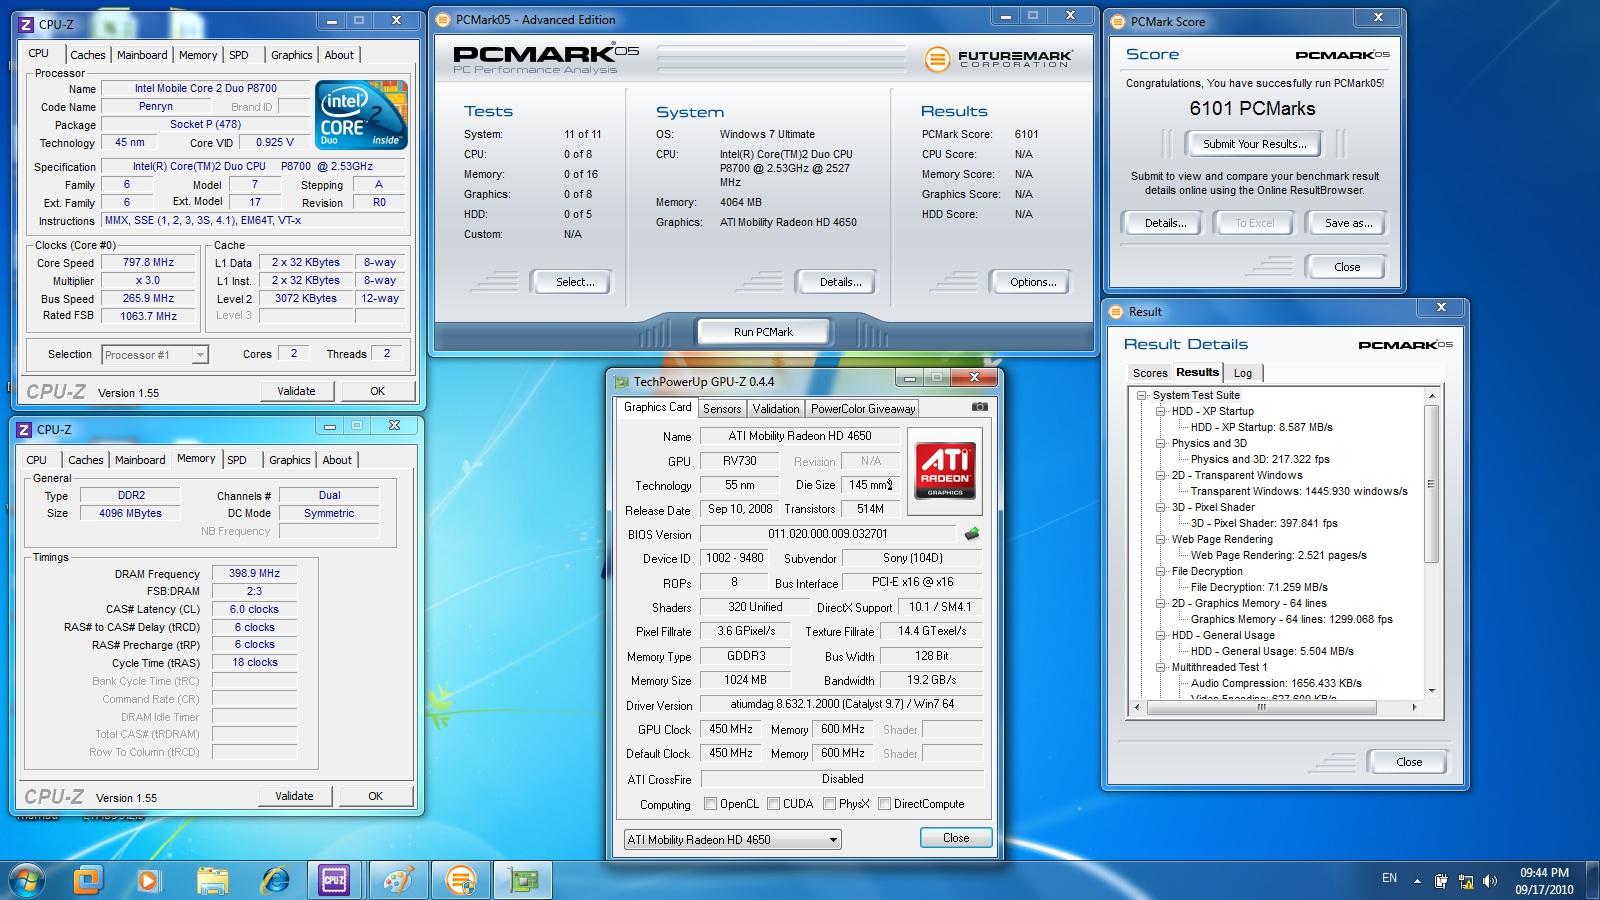The width and height of the screenshot is (1600, 900).
Task: Click the Driver Version field in GPU-Z
Action: click(841, 704)
